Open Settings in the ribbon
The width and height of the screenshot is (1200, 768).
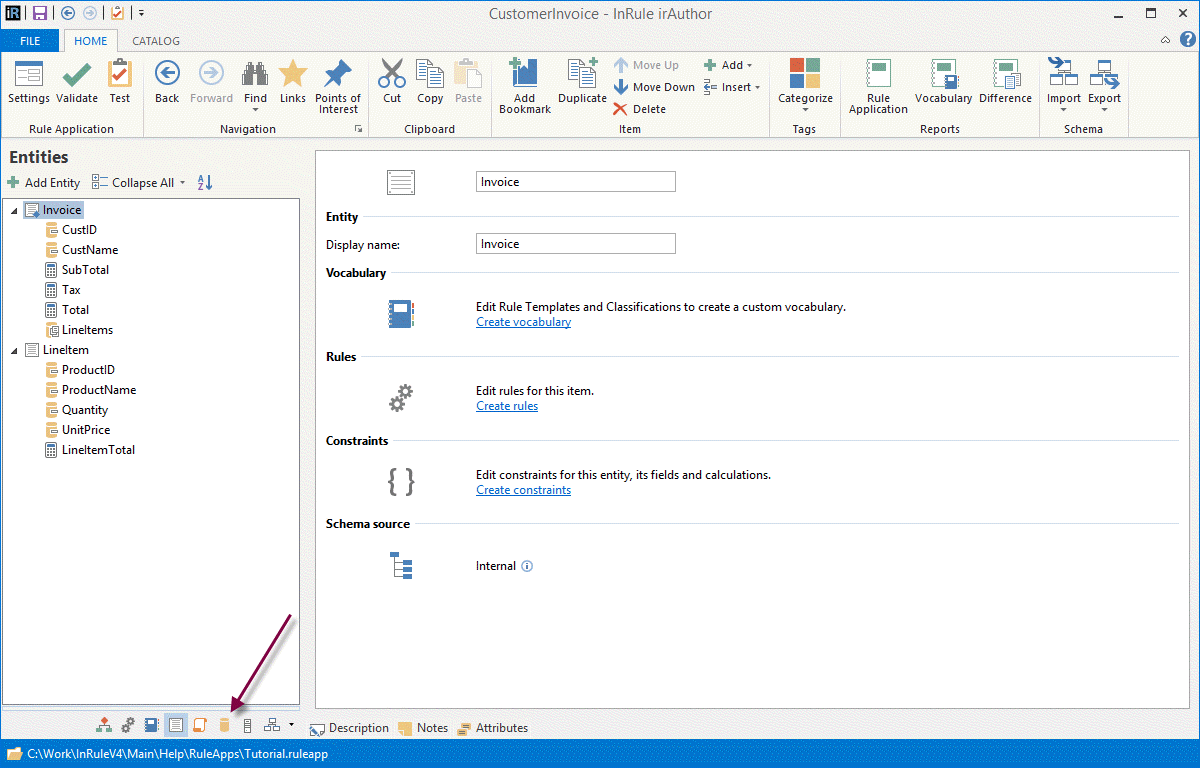29,76
